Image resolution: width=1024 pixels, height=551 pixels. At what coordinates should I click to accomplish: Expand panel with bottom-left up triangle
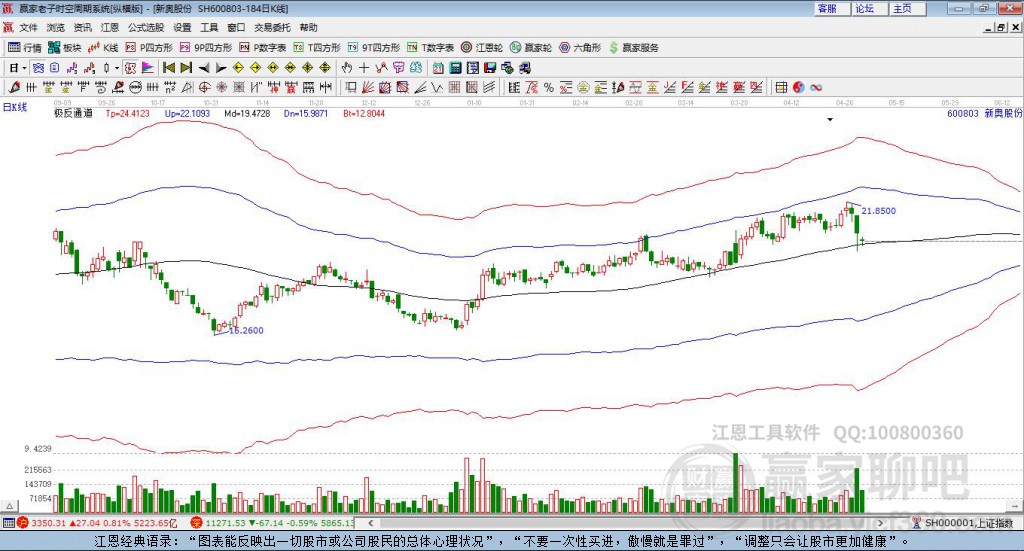[x=9, y=506]
